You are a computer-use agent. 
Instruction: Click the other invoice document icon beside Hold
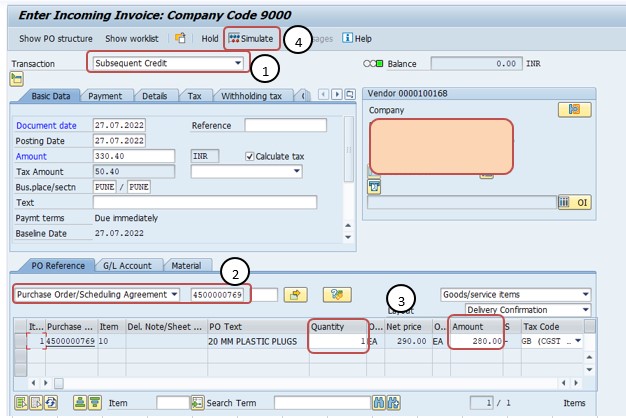[180, 38]
